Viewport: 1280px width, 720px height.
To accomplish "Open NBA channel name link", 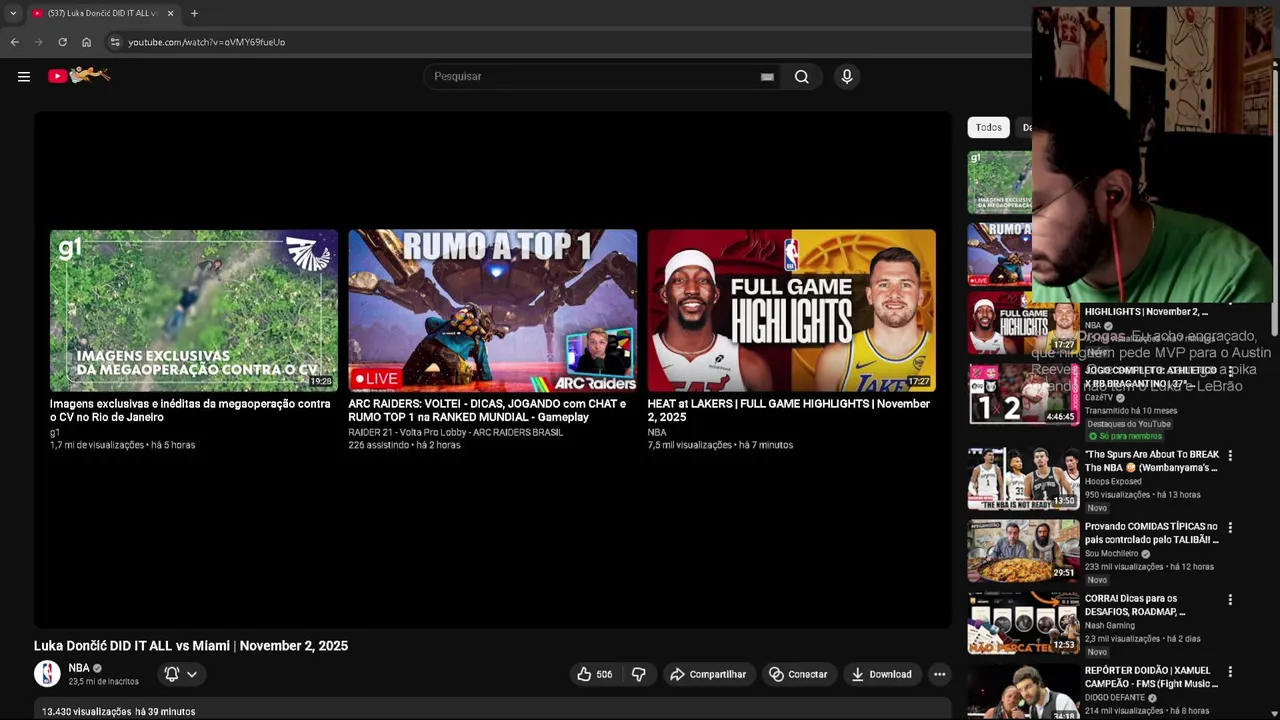I will pyautogui.click(x=79, y=668).
